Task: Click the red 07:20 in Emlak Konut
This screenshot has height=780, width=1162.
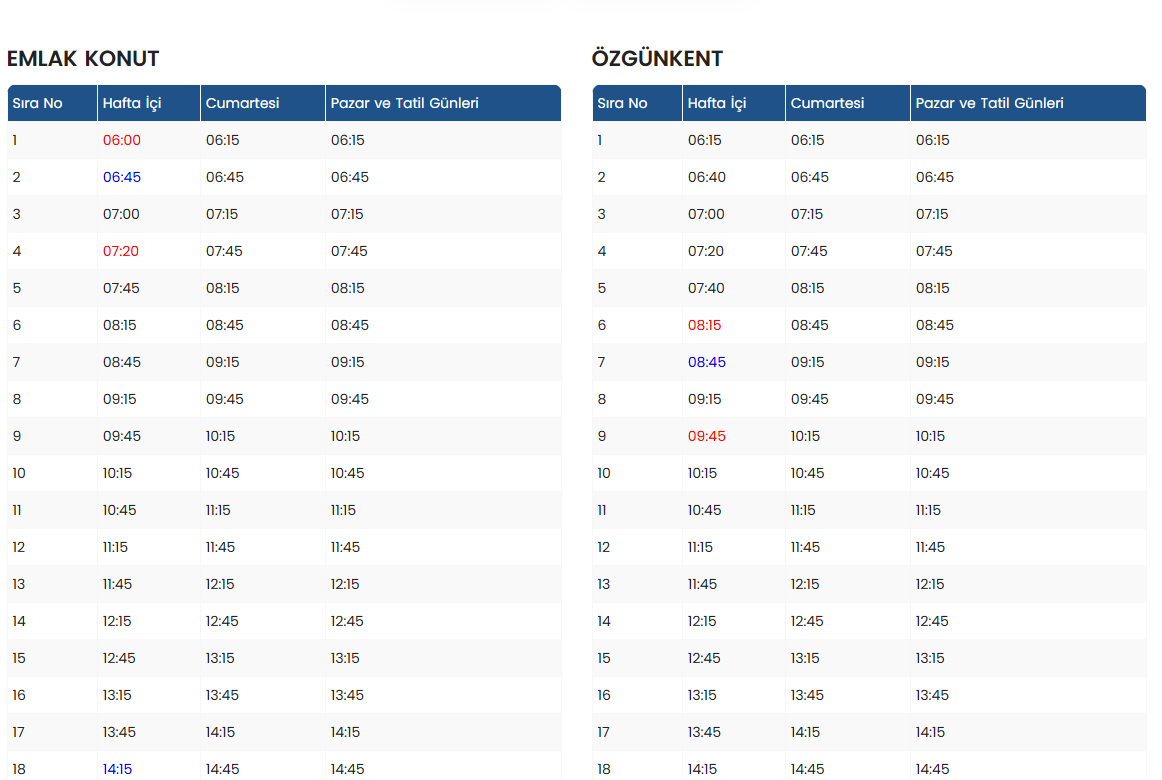Action: click(x=121, y=251)
